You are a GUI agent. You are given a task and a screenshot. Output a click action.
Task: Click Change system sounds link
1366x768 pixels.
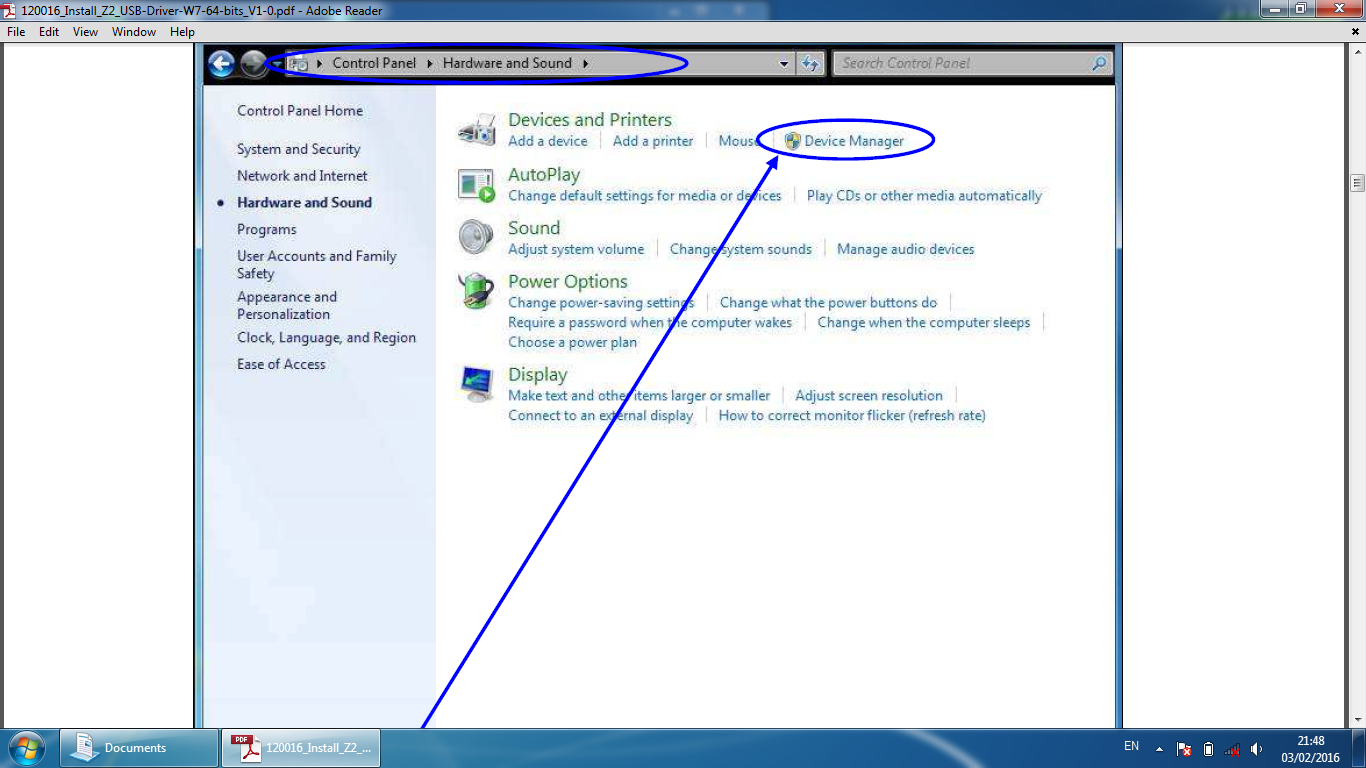pos(741,249)
